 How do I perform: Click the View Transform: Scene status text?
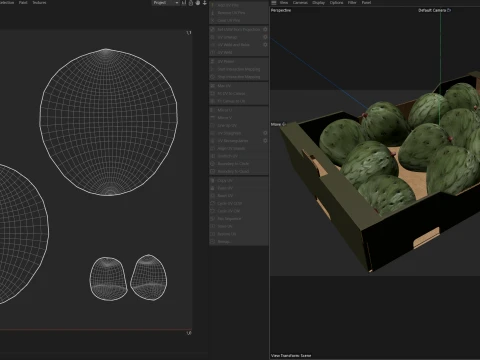click(x=291, y=355)
